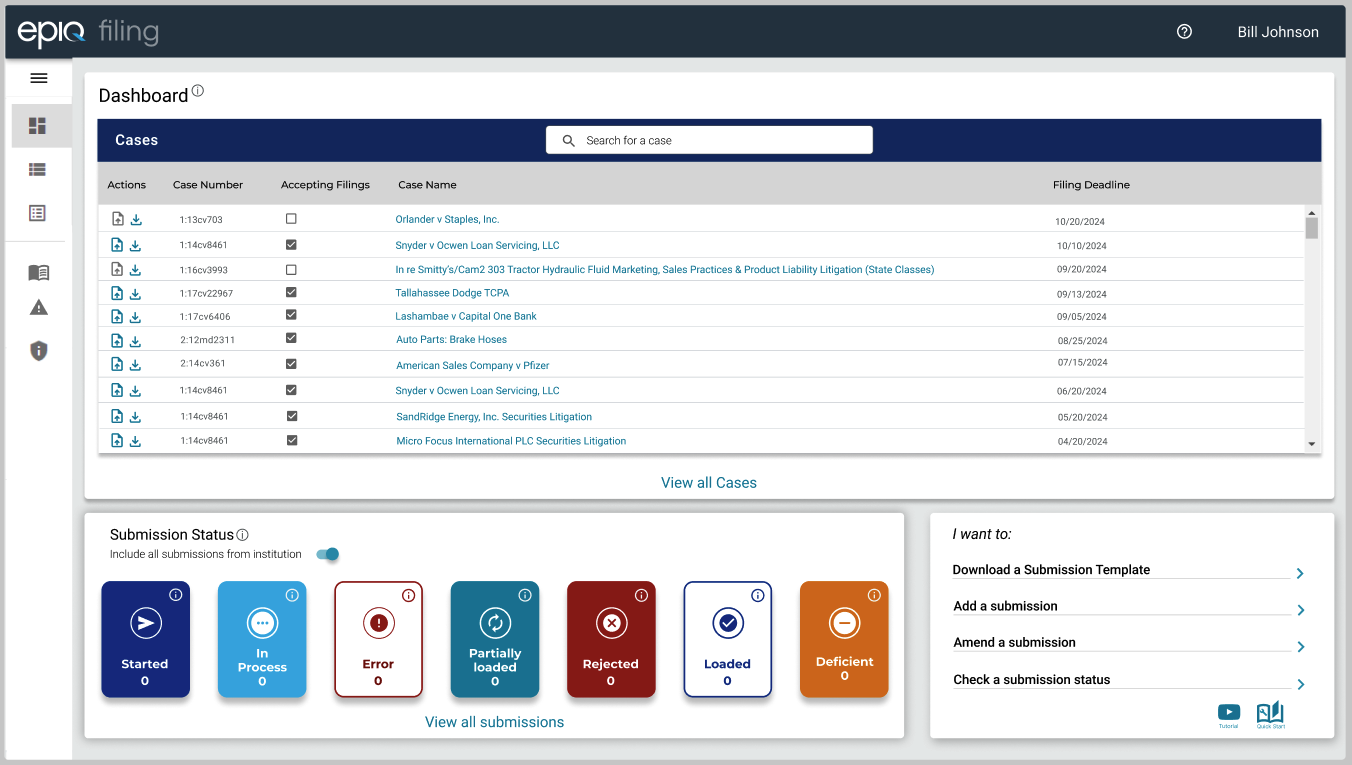Open the Bill Johnson user menu
The width and height of the screenshot is (1352, 765).
(x=1278, y=32)
